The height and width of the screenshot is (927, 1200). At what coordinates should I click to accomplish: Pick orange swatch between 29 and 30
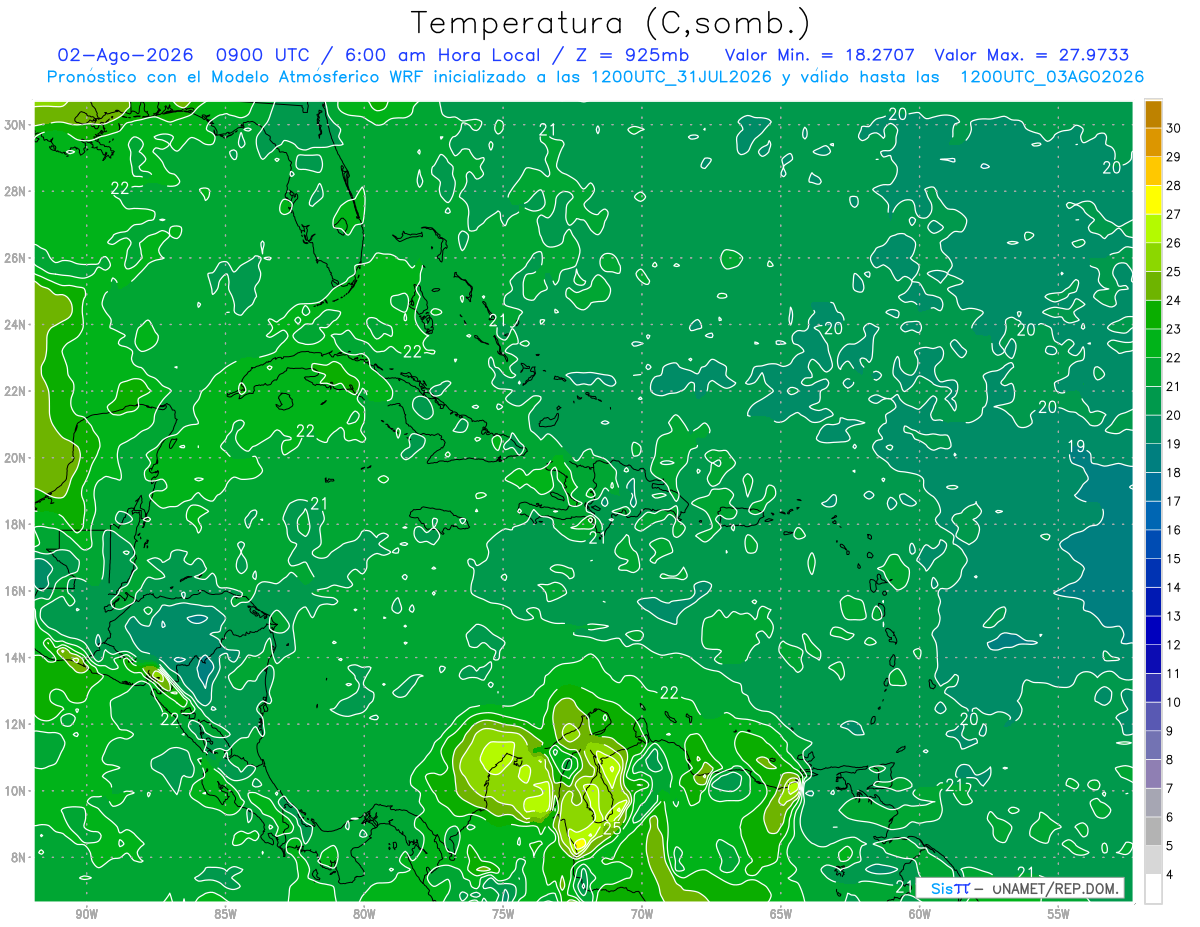point(1153,143)
